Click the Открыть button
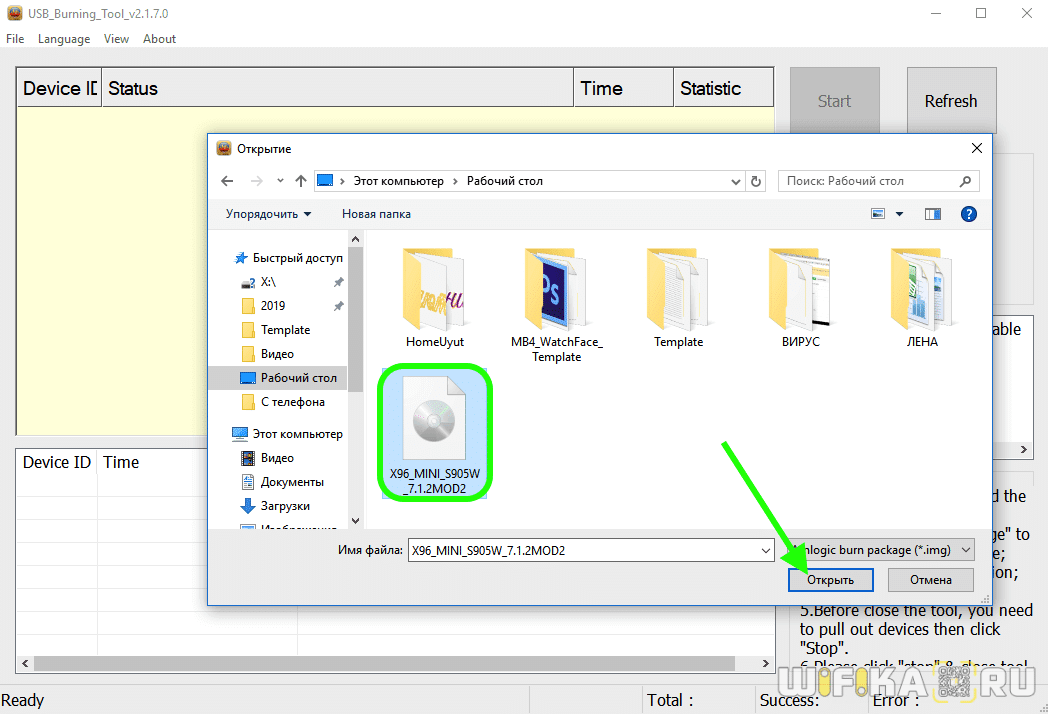1048x714 pixels. (x=830, y=580)
